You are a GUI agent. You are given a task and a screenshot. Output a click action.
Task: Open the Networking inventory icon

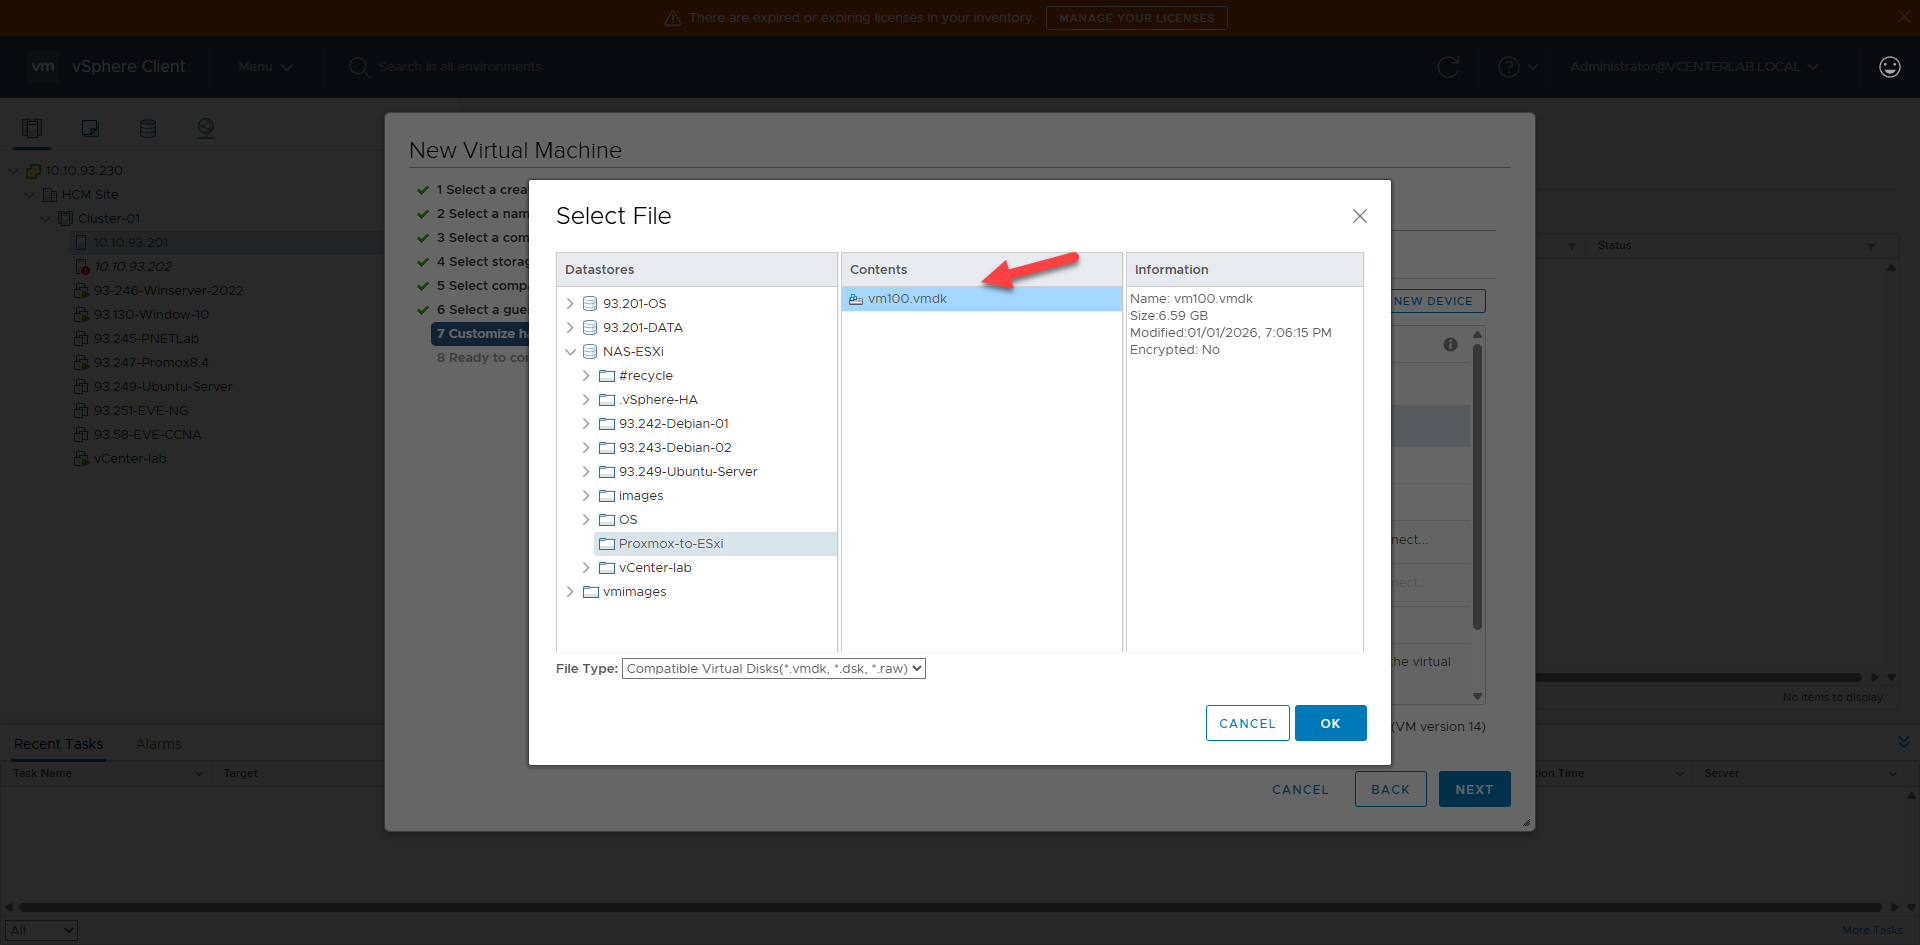(206, 128)
